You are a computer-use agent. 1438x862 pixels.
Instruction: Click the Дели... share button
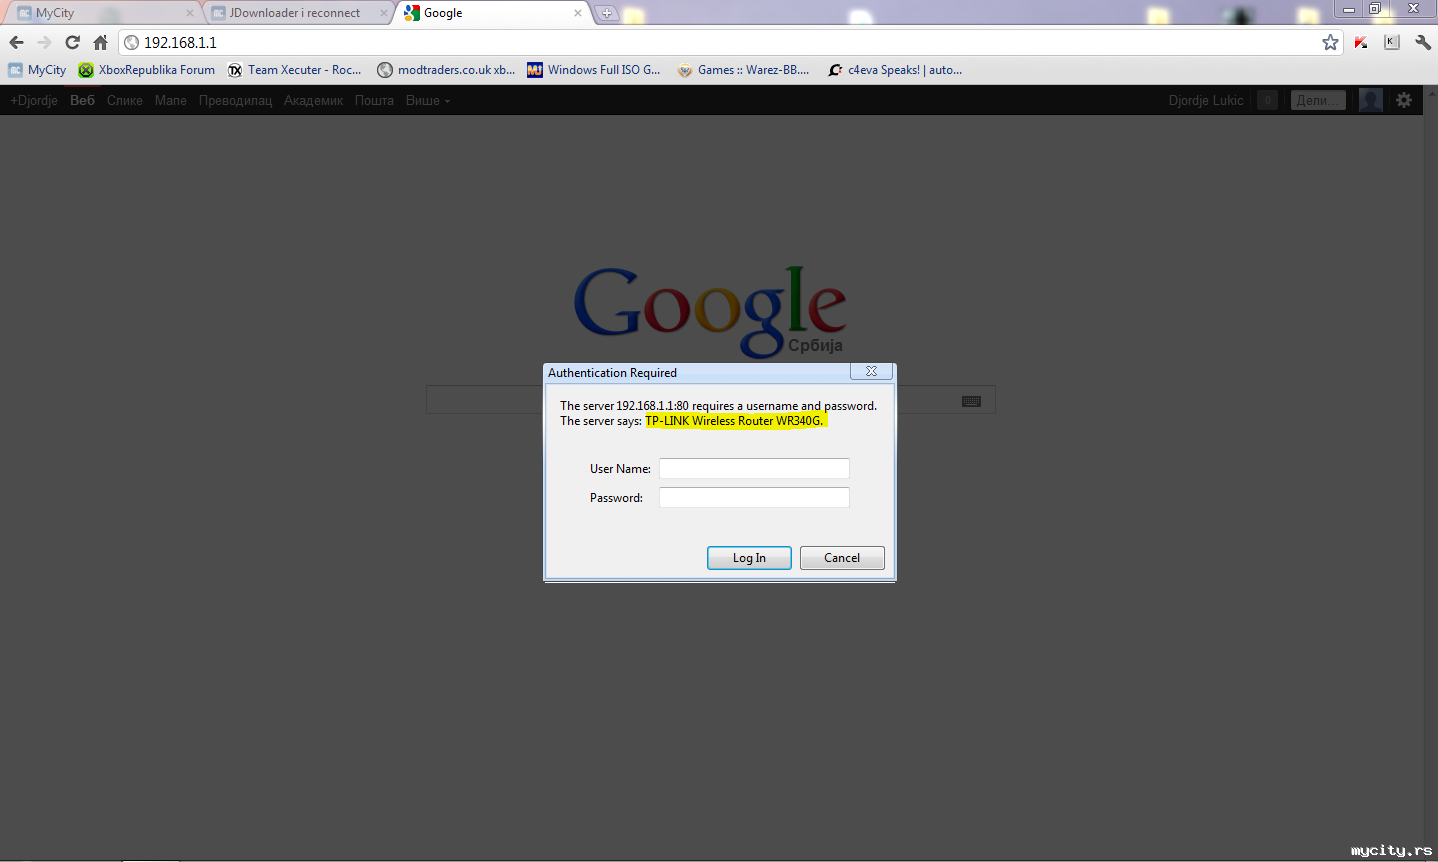tap(1318, 100)
